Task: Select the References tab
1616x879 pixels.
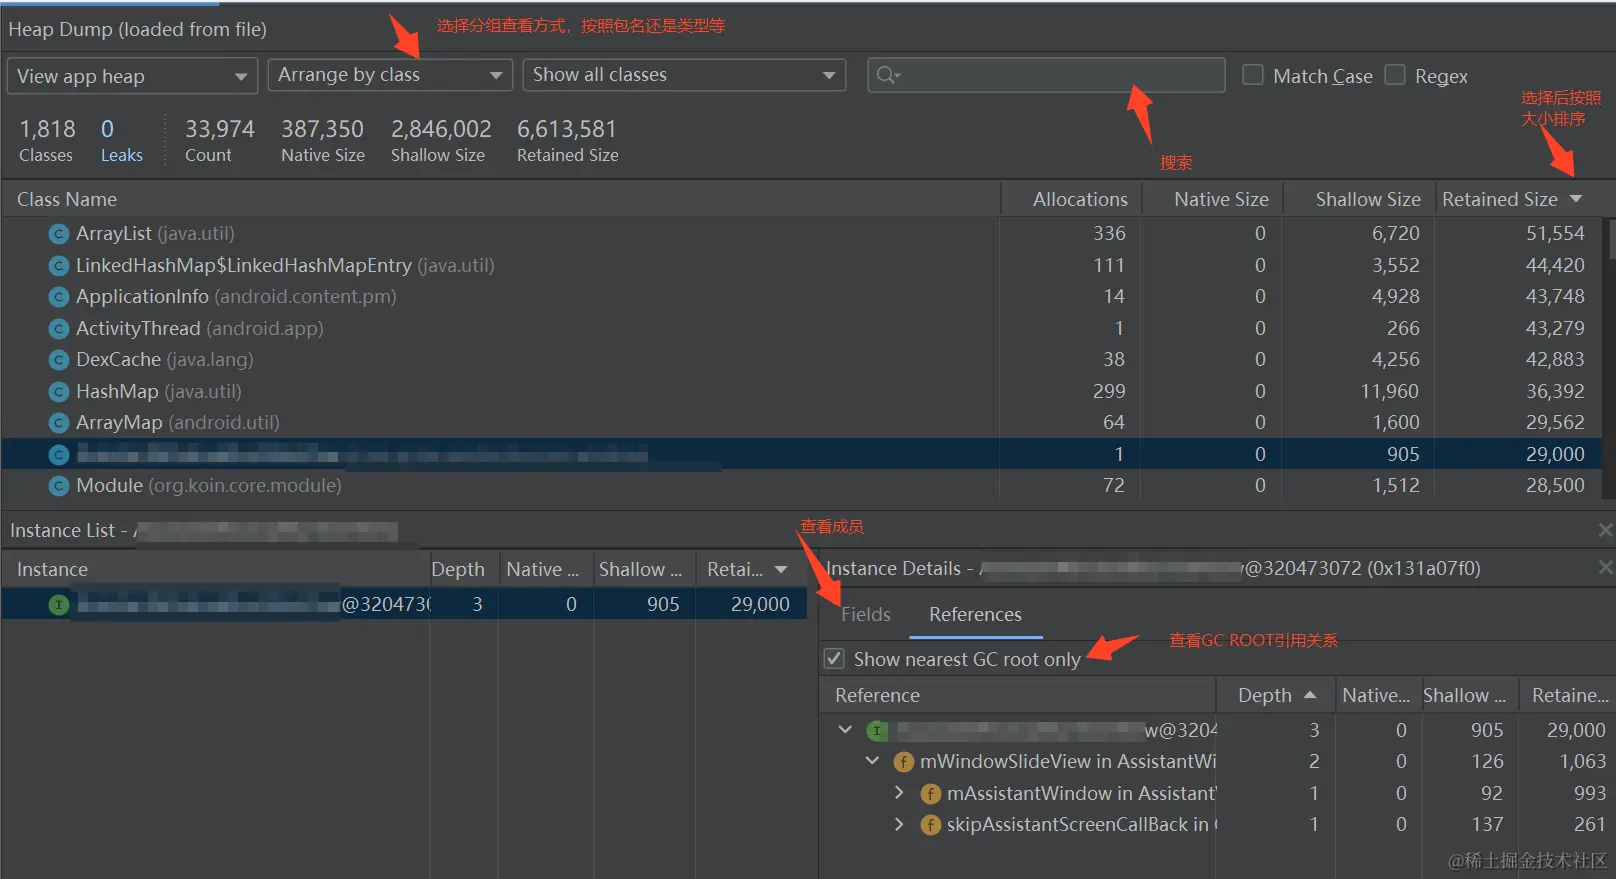Action: click(975, 614)
